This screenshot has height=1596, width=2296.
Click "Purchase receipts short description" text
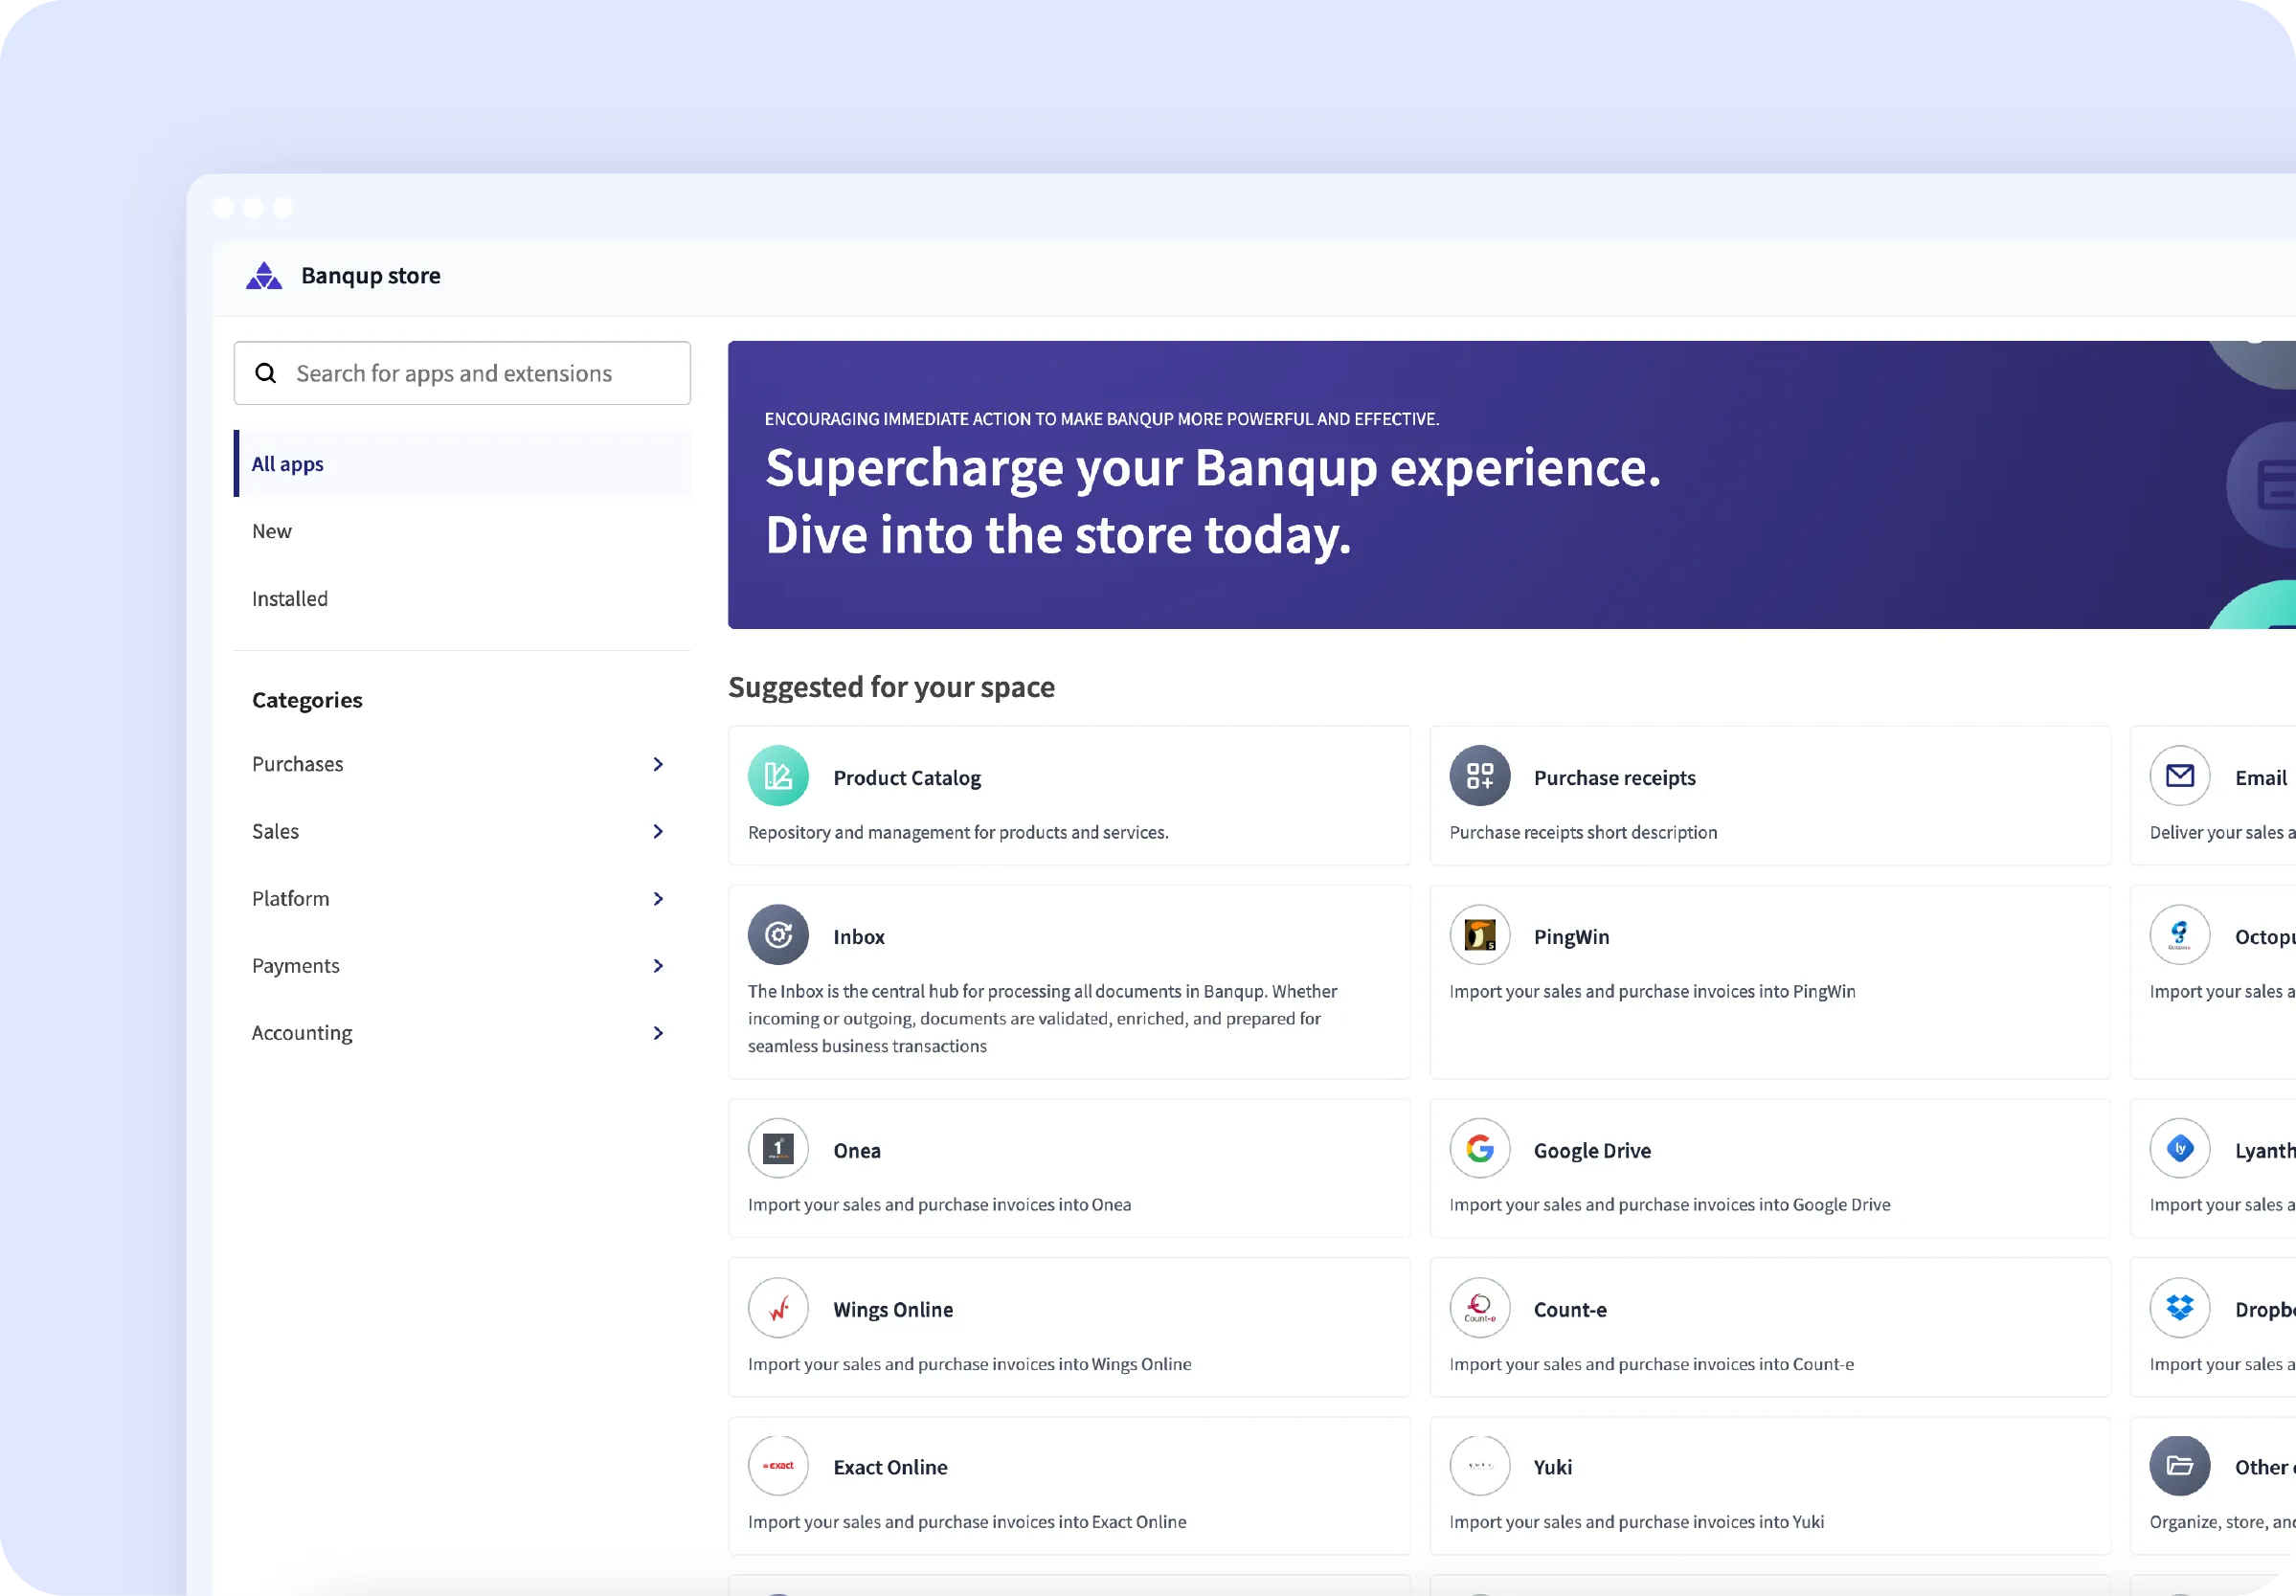click(x=1583, y=832)
